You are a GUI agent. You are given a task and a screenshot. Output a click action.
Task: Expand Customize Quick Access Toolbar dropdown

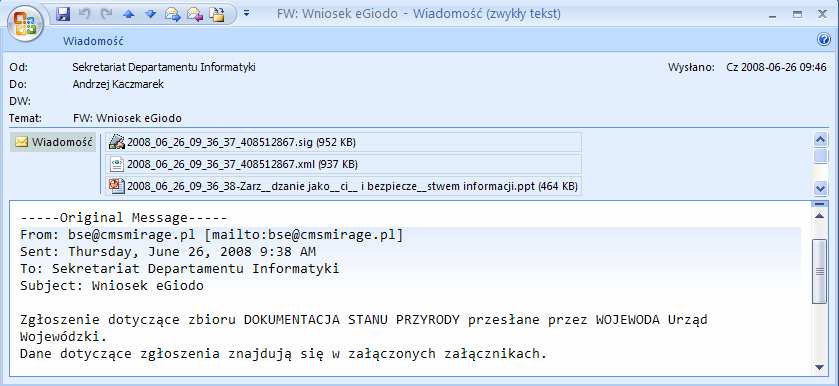(x=247, y=13)
